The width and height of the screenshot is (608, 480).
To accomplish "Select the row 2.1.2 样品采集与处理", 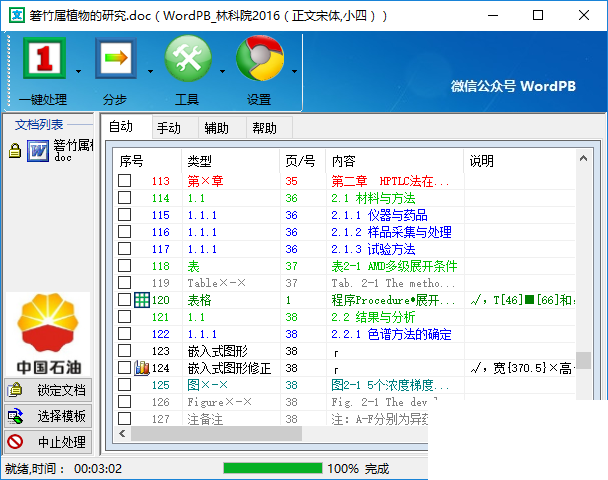I will pyautogui.click(x=345, y=232).
